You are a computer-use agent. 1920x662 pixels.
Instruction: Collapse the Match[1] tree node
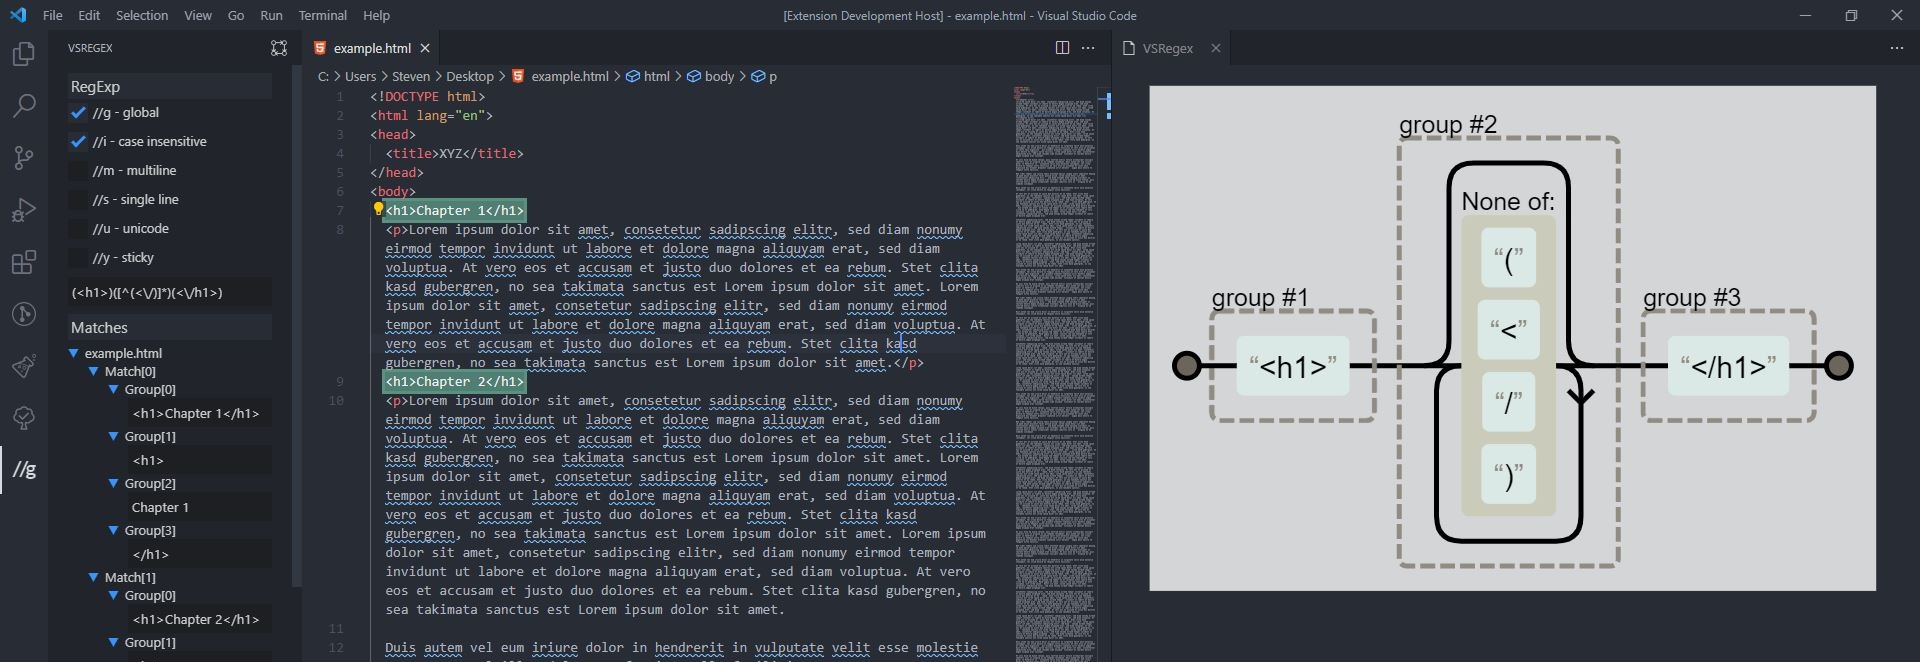[x=94, y=577]
